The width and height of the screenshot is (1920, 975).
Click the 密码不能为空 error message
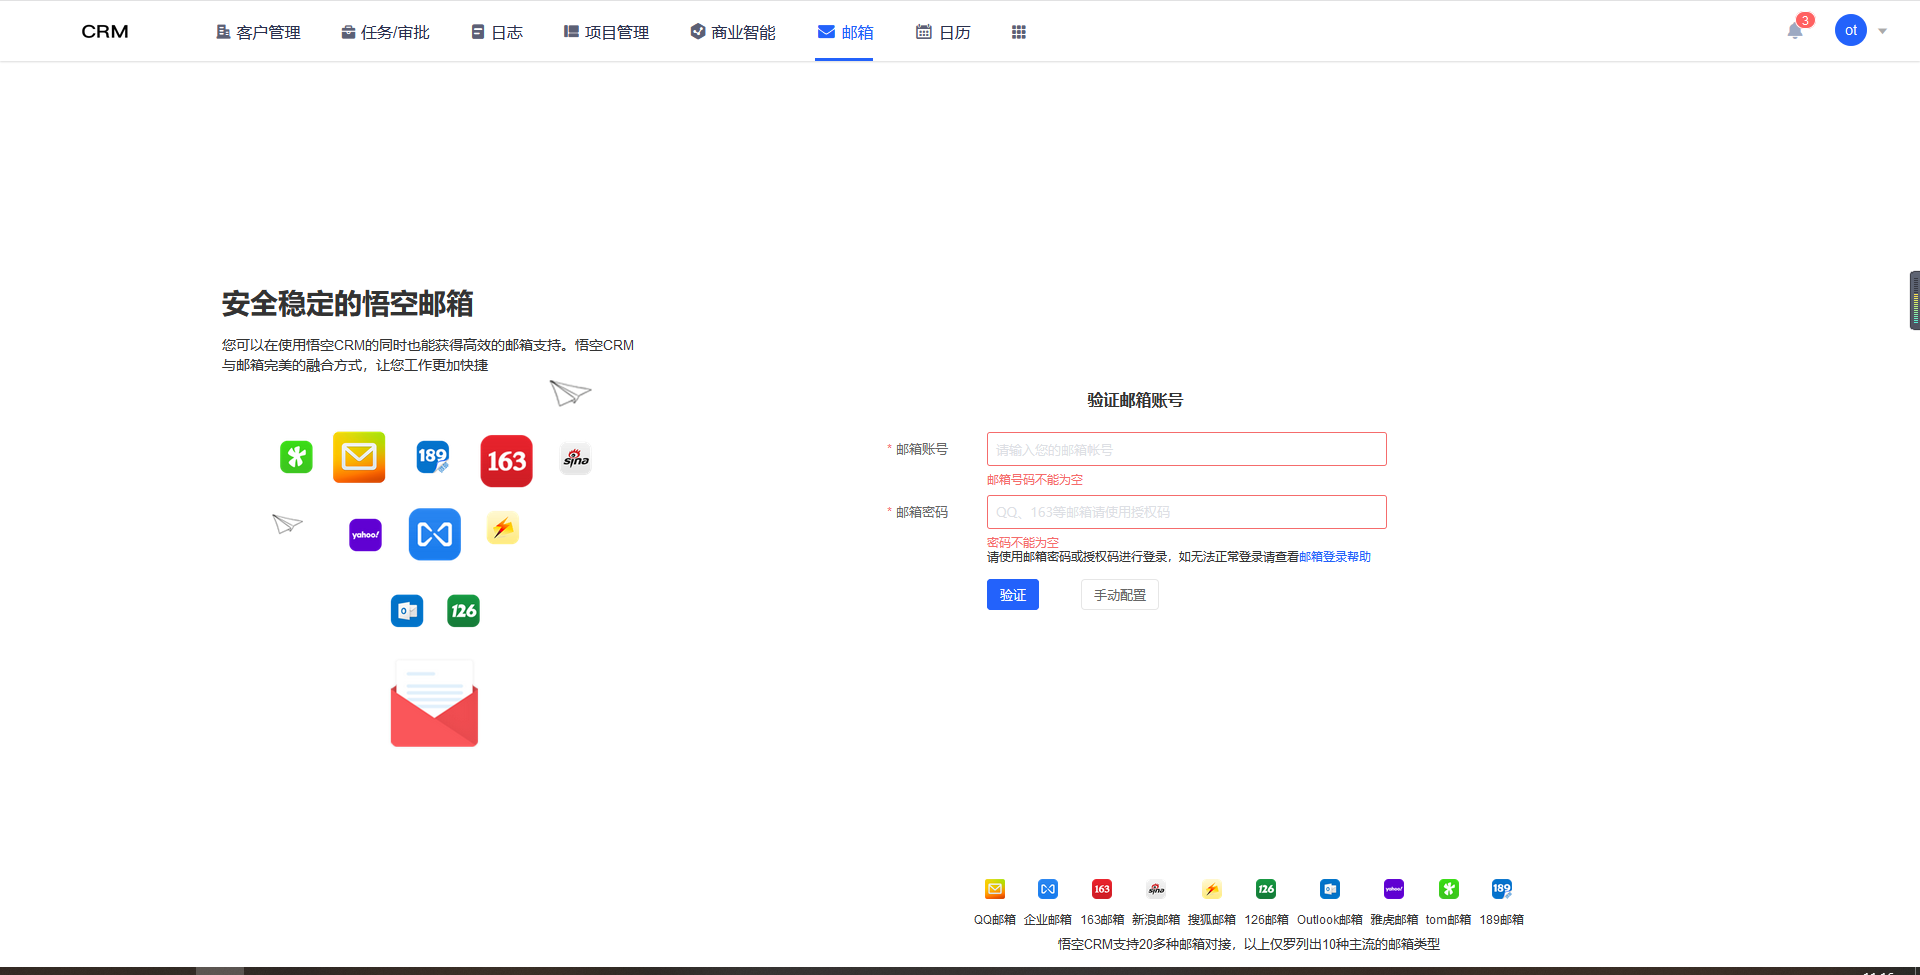pos(1023,543)
